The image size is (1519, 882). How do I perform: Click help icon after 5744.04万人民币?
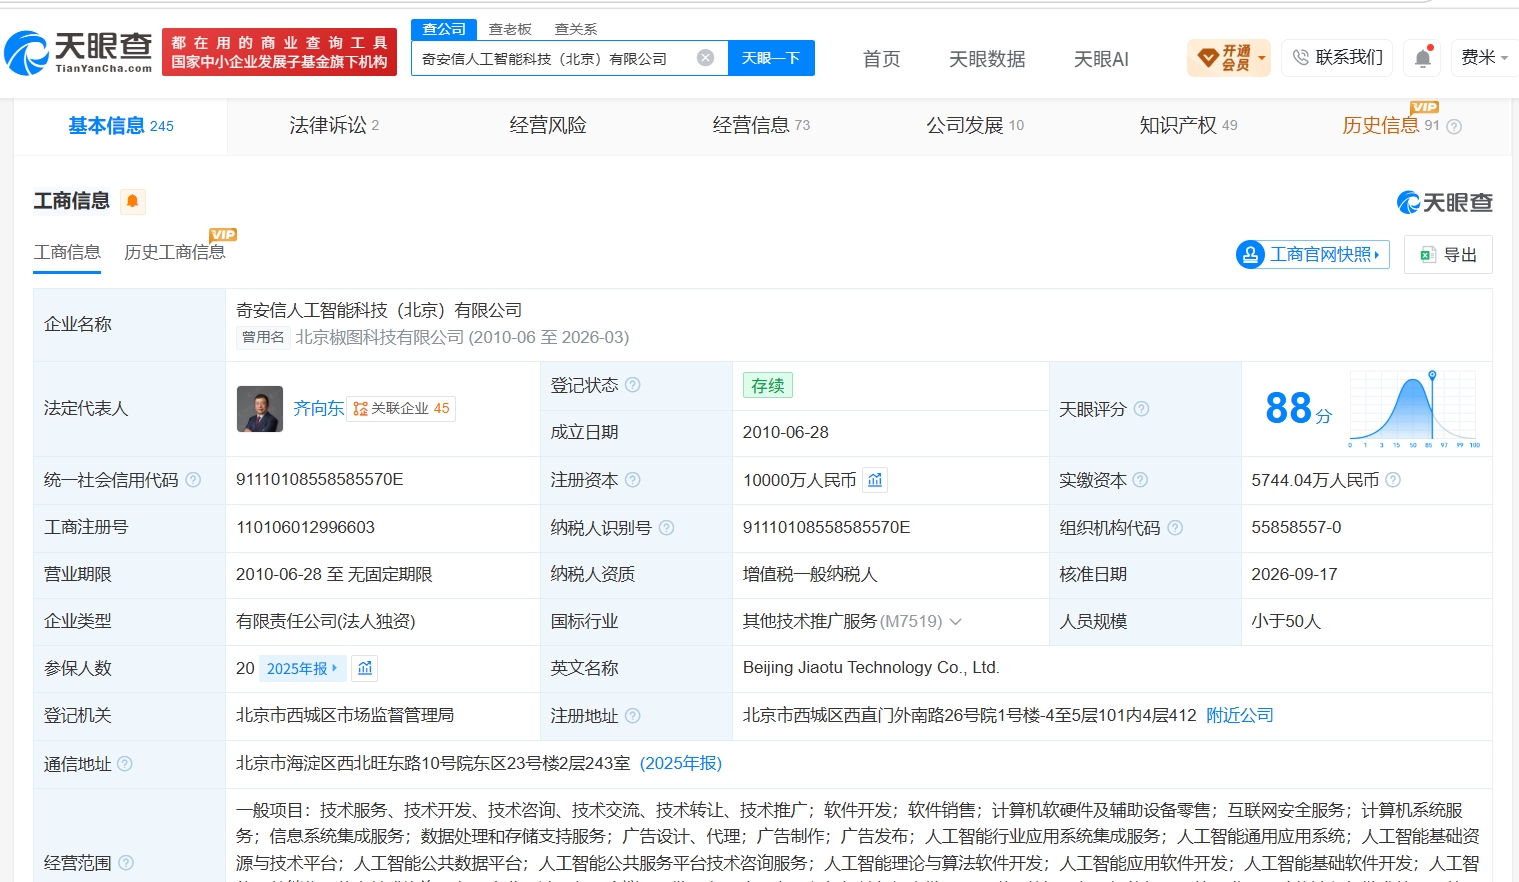1393,480
